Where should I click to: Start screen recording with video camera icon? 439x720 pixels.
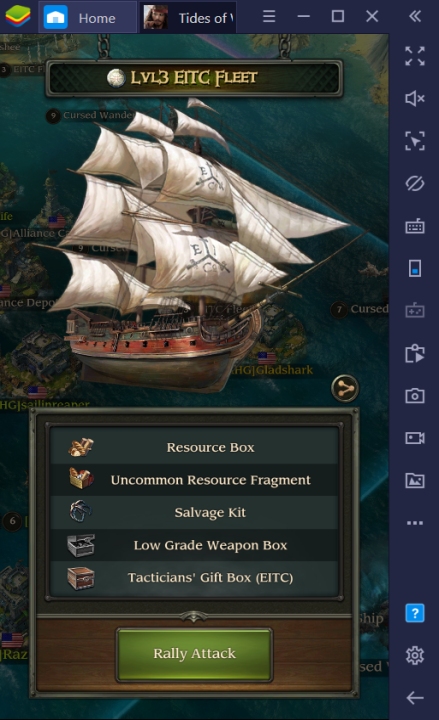(x=415, y=438)
